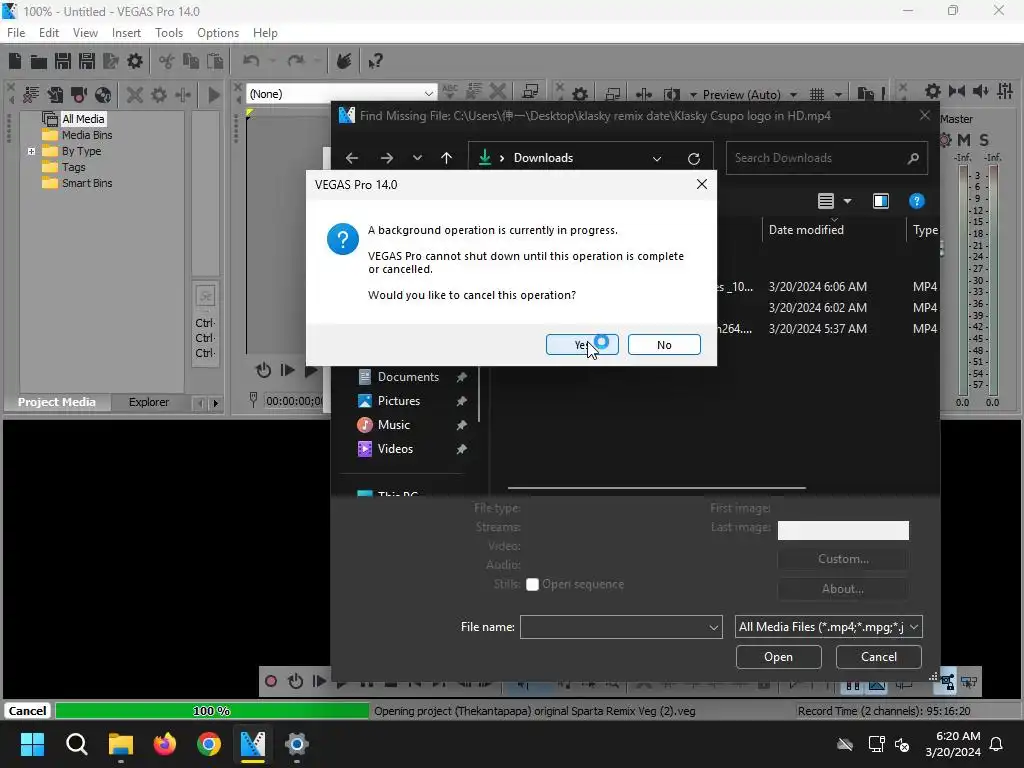
Task: Click the Open button in file dialog
Action: [778, 657]
